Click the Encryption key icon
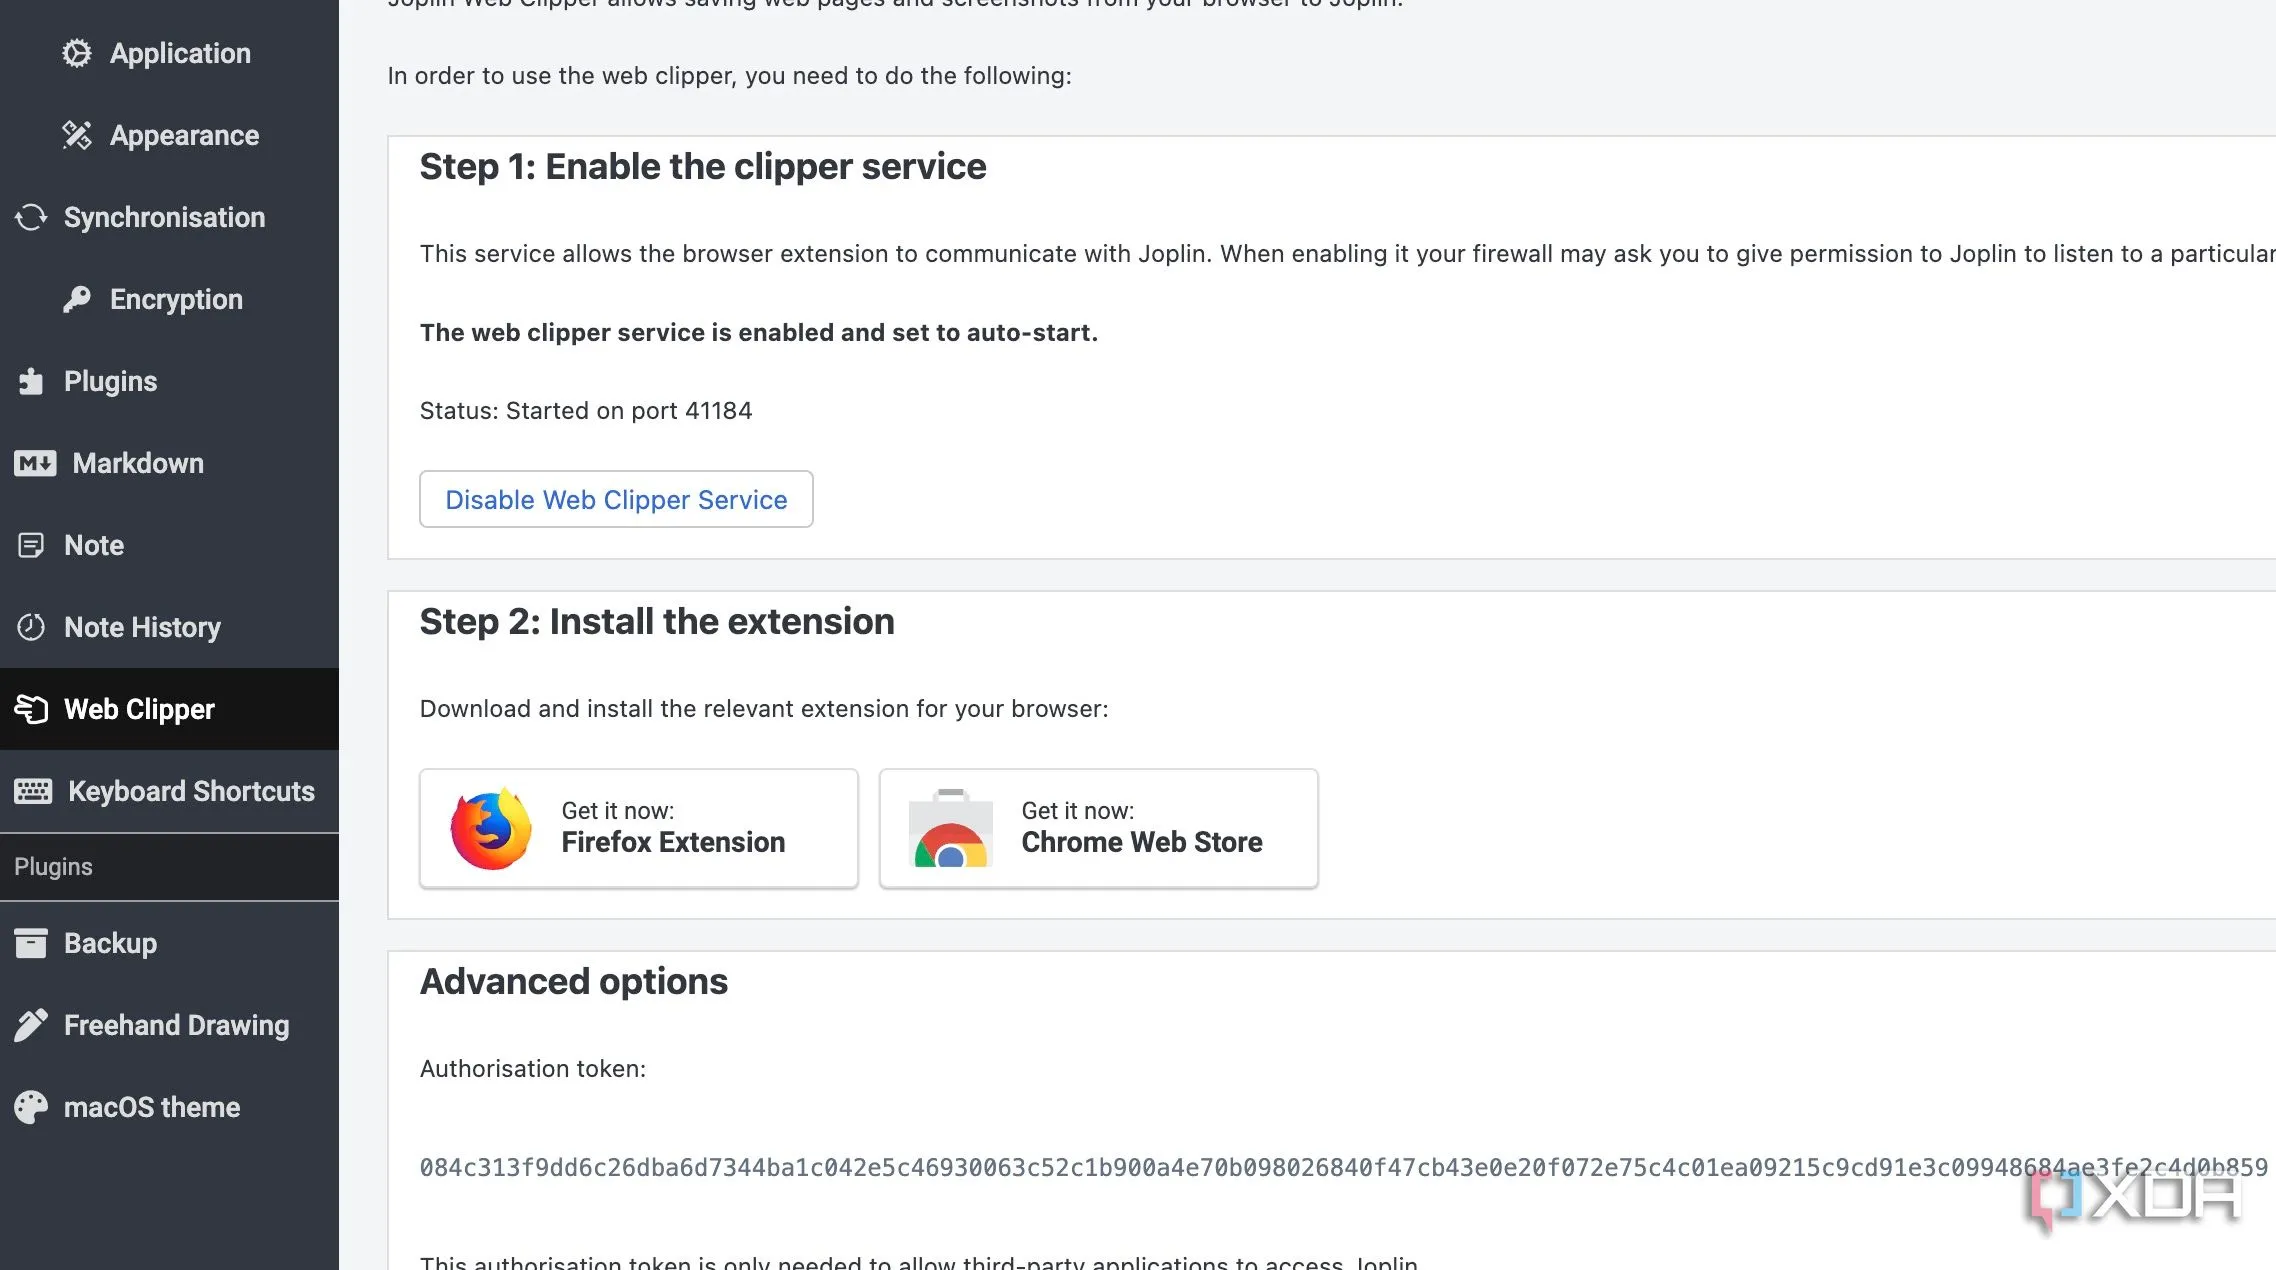 point(77,299)
